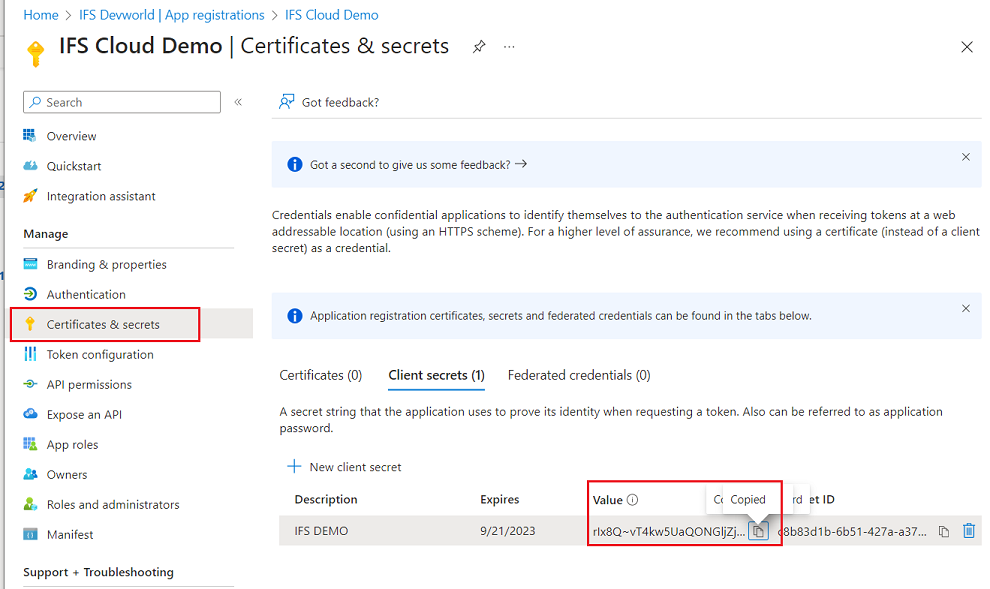Add a New client secret
Image resolution: width=990 pixels, height=589 pixels.
point(345,467)
